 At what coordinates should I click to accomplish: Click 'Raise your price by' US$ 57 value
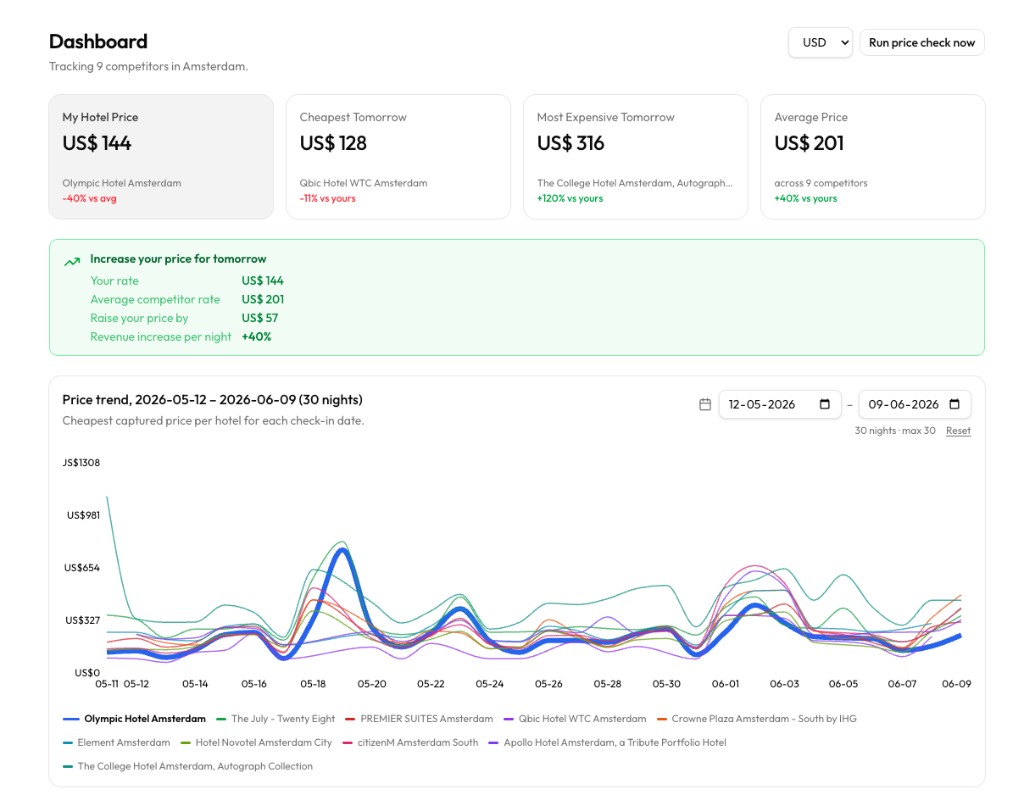pos(259,318)
